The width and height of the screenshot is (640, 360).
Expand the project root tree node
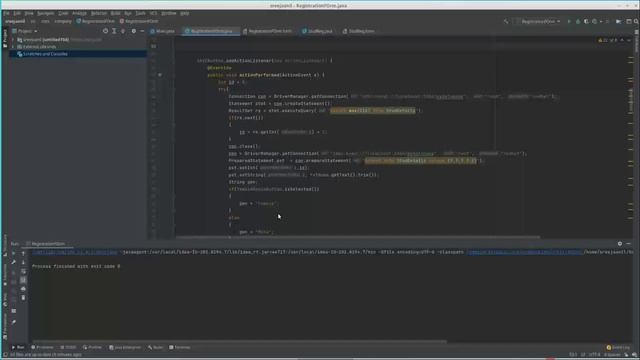click(13, 40)
